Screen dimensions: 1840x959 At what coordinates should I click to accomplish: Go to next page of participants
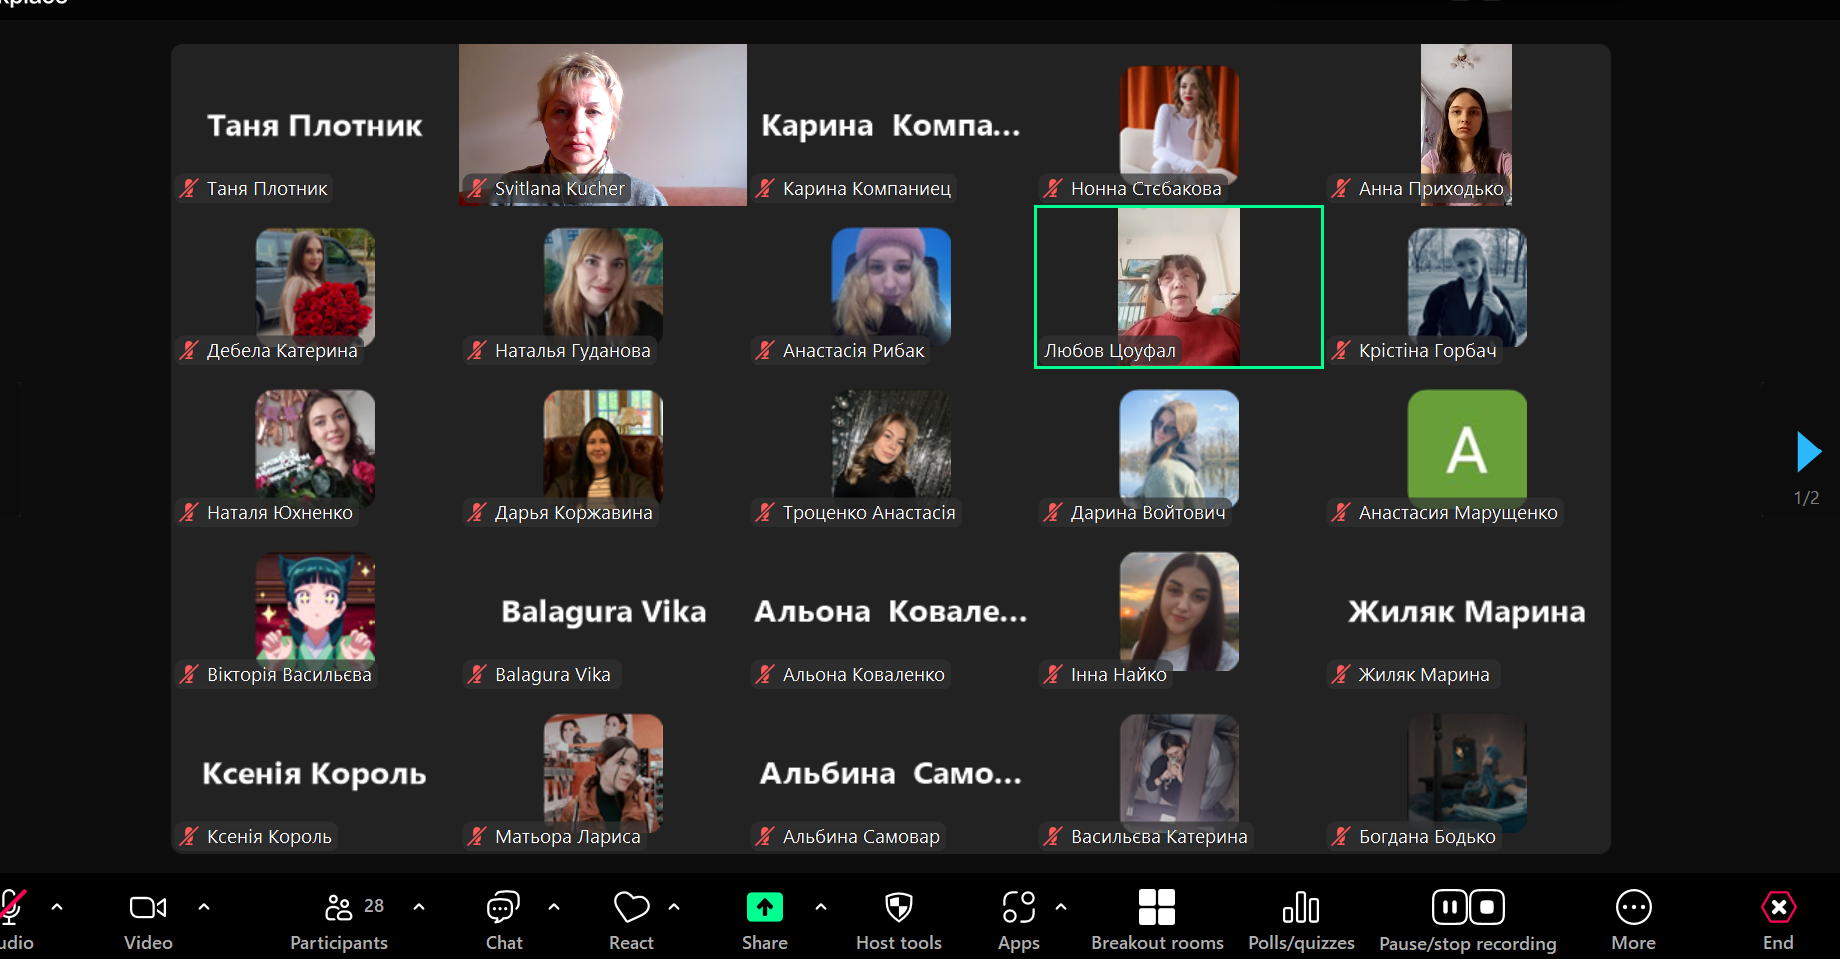(1808, 452)
